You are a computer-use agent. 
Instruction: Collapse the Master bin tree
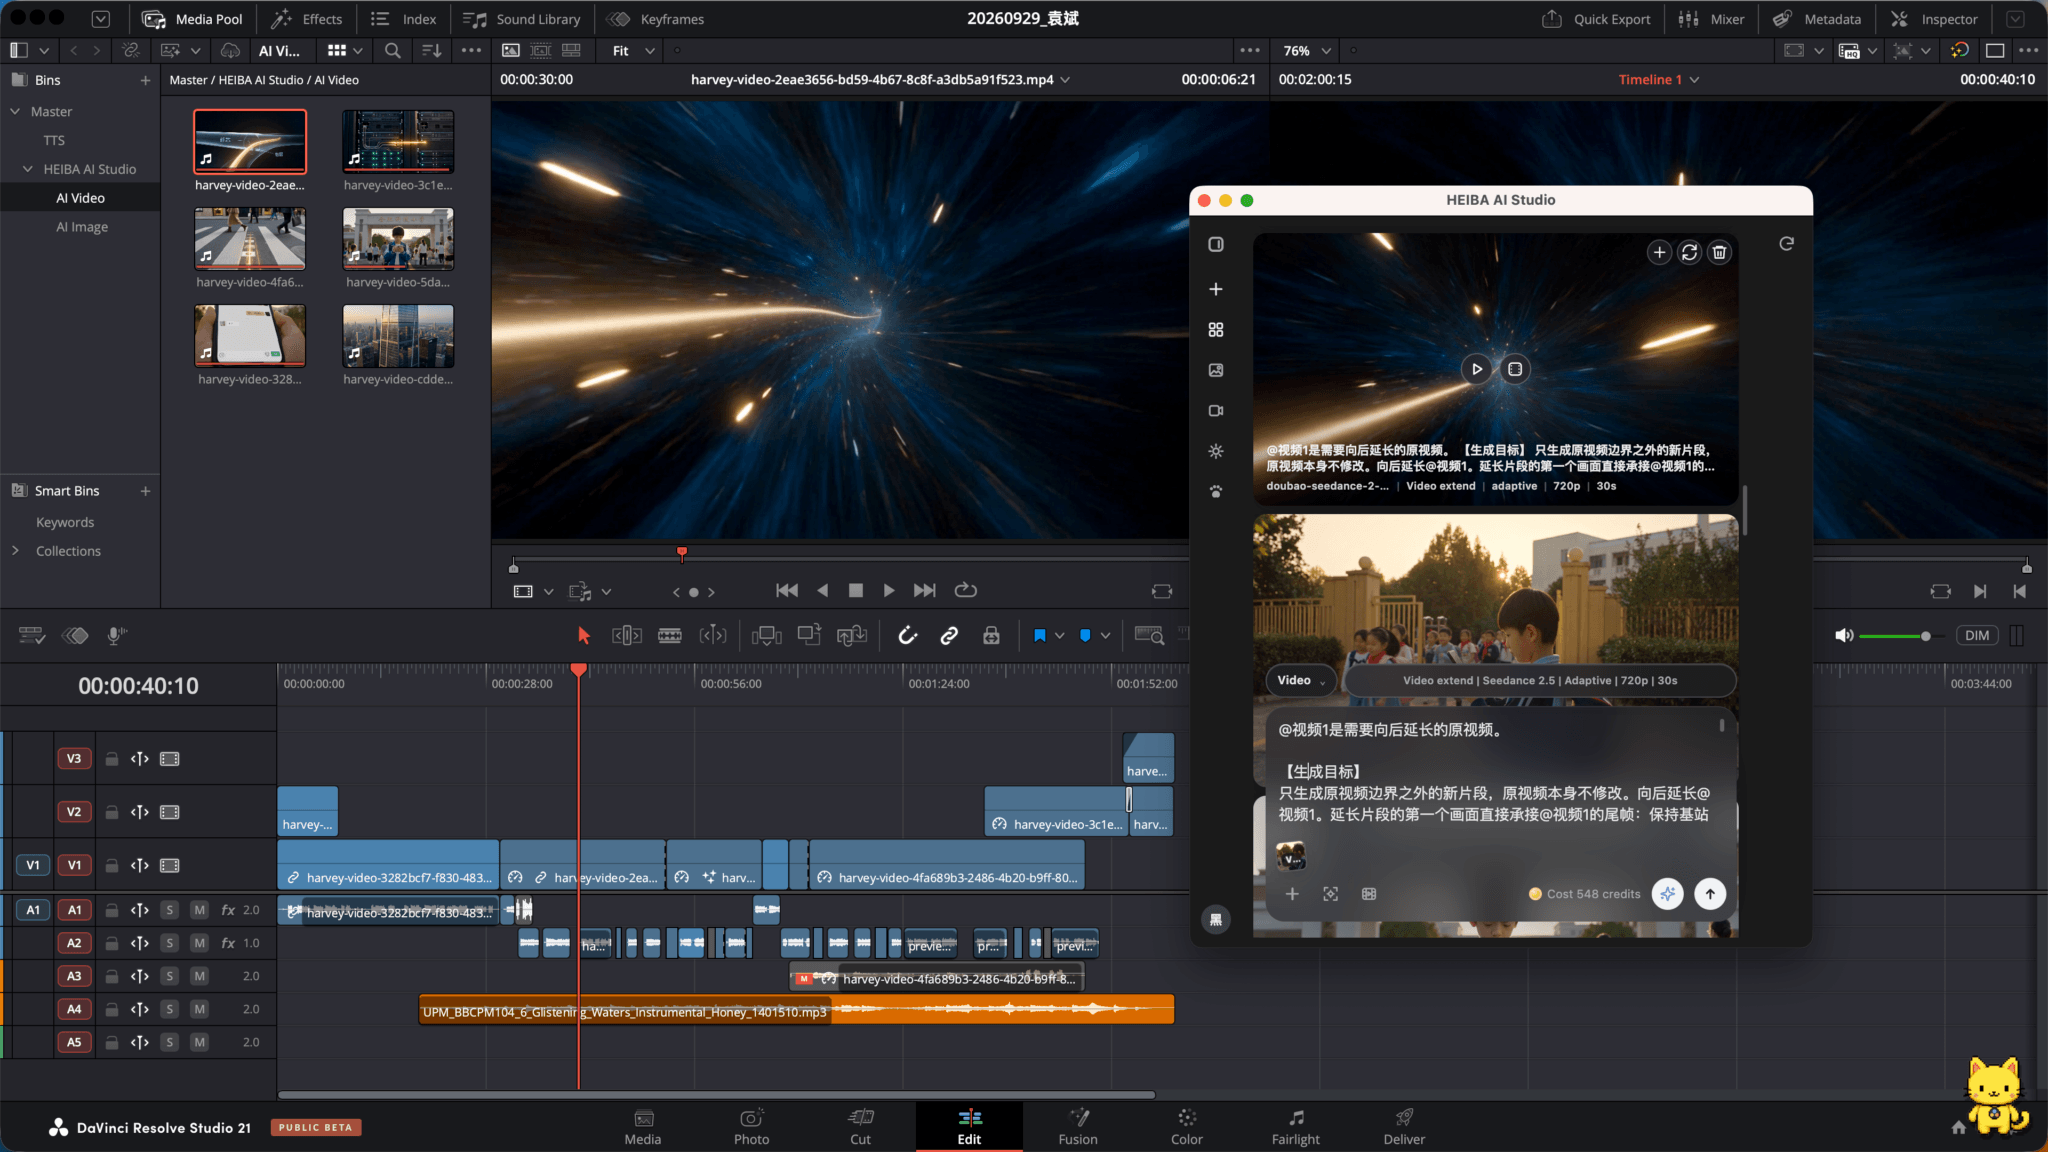click(x=15, y=112)
